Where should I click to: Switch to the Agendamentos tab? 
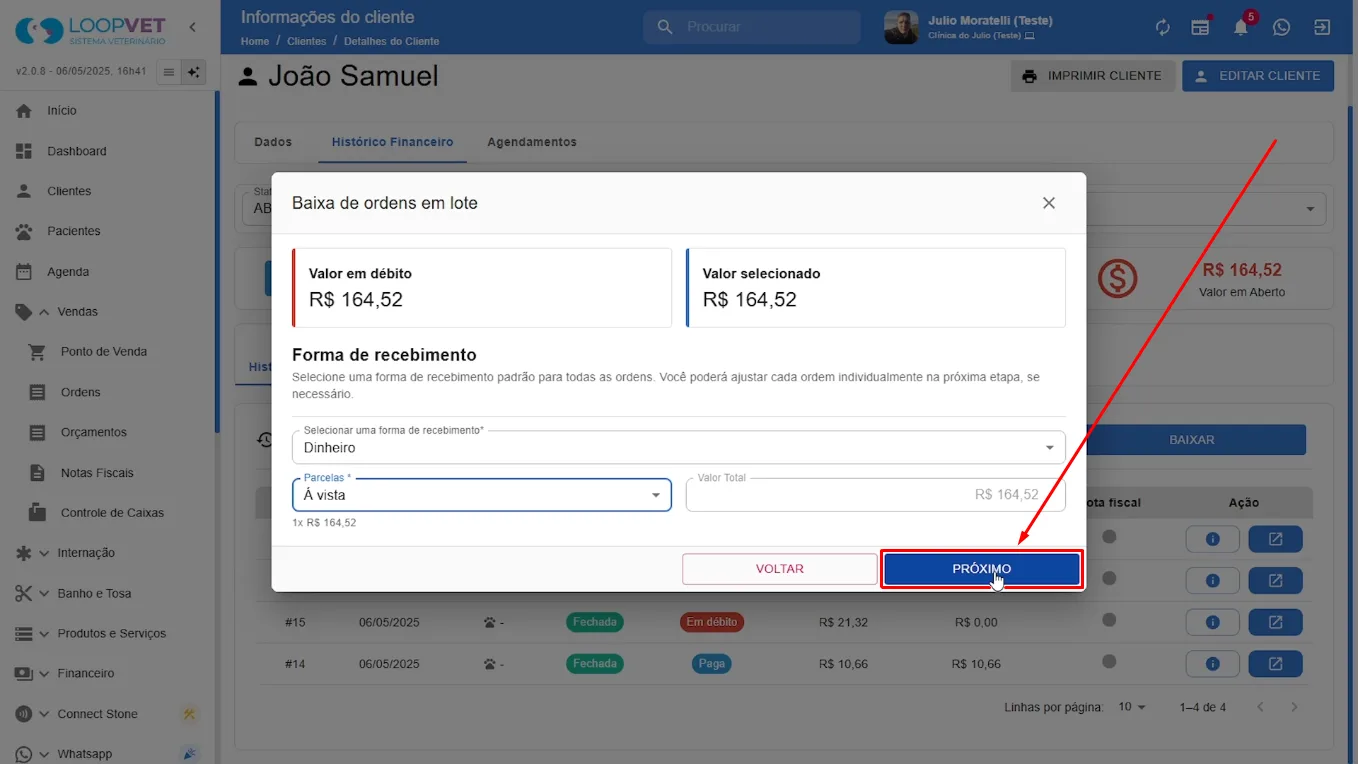pyautogui.click(x=532, y=142)
